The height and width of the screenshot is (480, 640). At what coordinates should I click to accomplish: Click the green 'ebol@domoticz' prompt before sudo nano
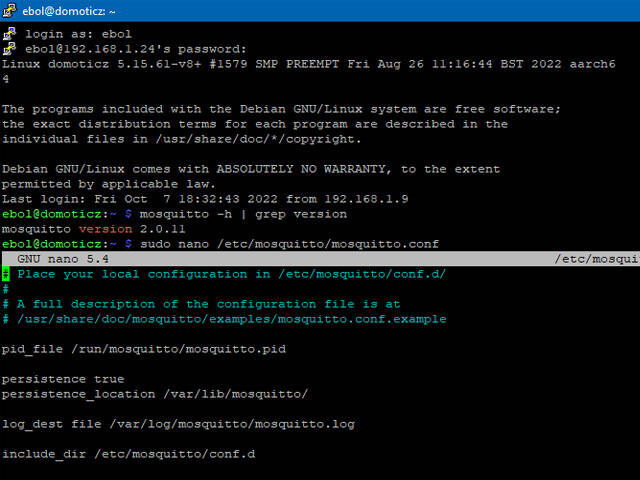tap(51, 244)
